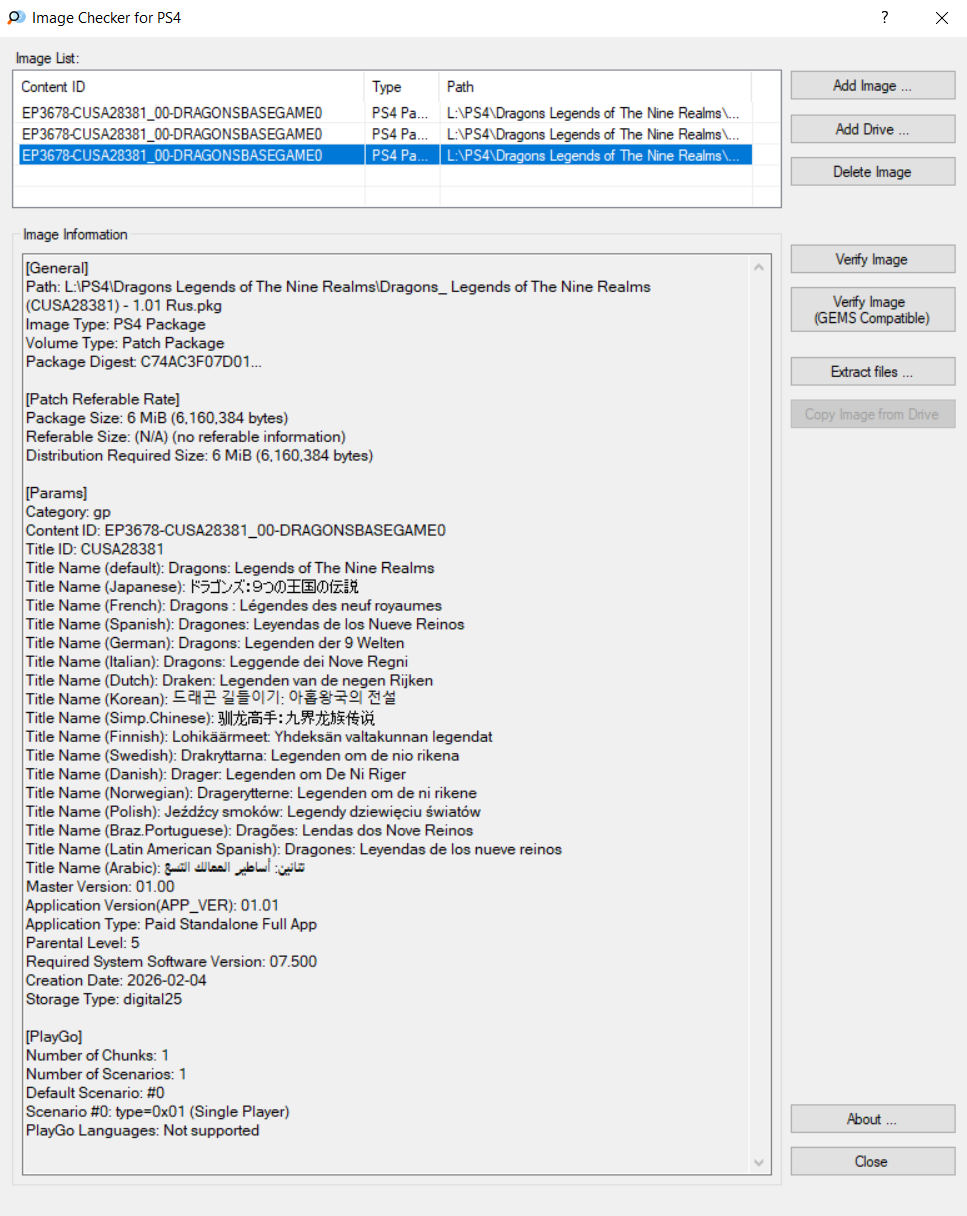The width and height of the screenshot is (967, 1216).
Task: Click the question mark help button
Action: coord(884,18)
